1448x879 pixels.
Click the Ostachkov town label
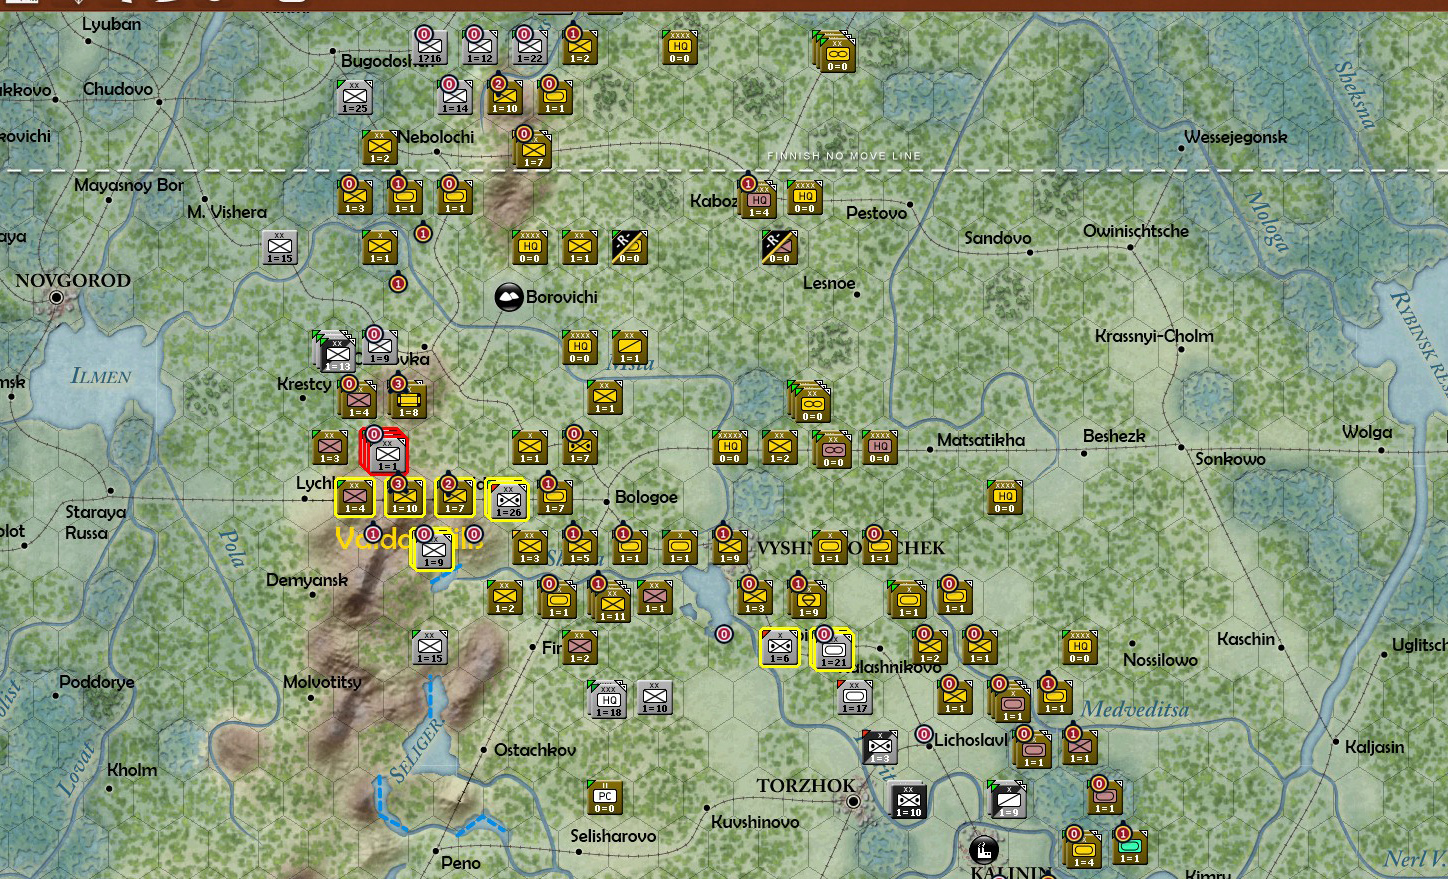[x=535, y=749]
